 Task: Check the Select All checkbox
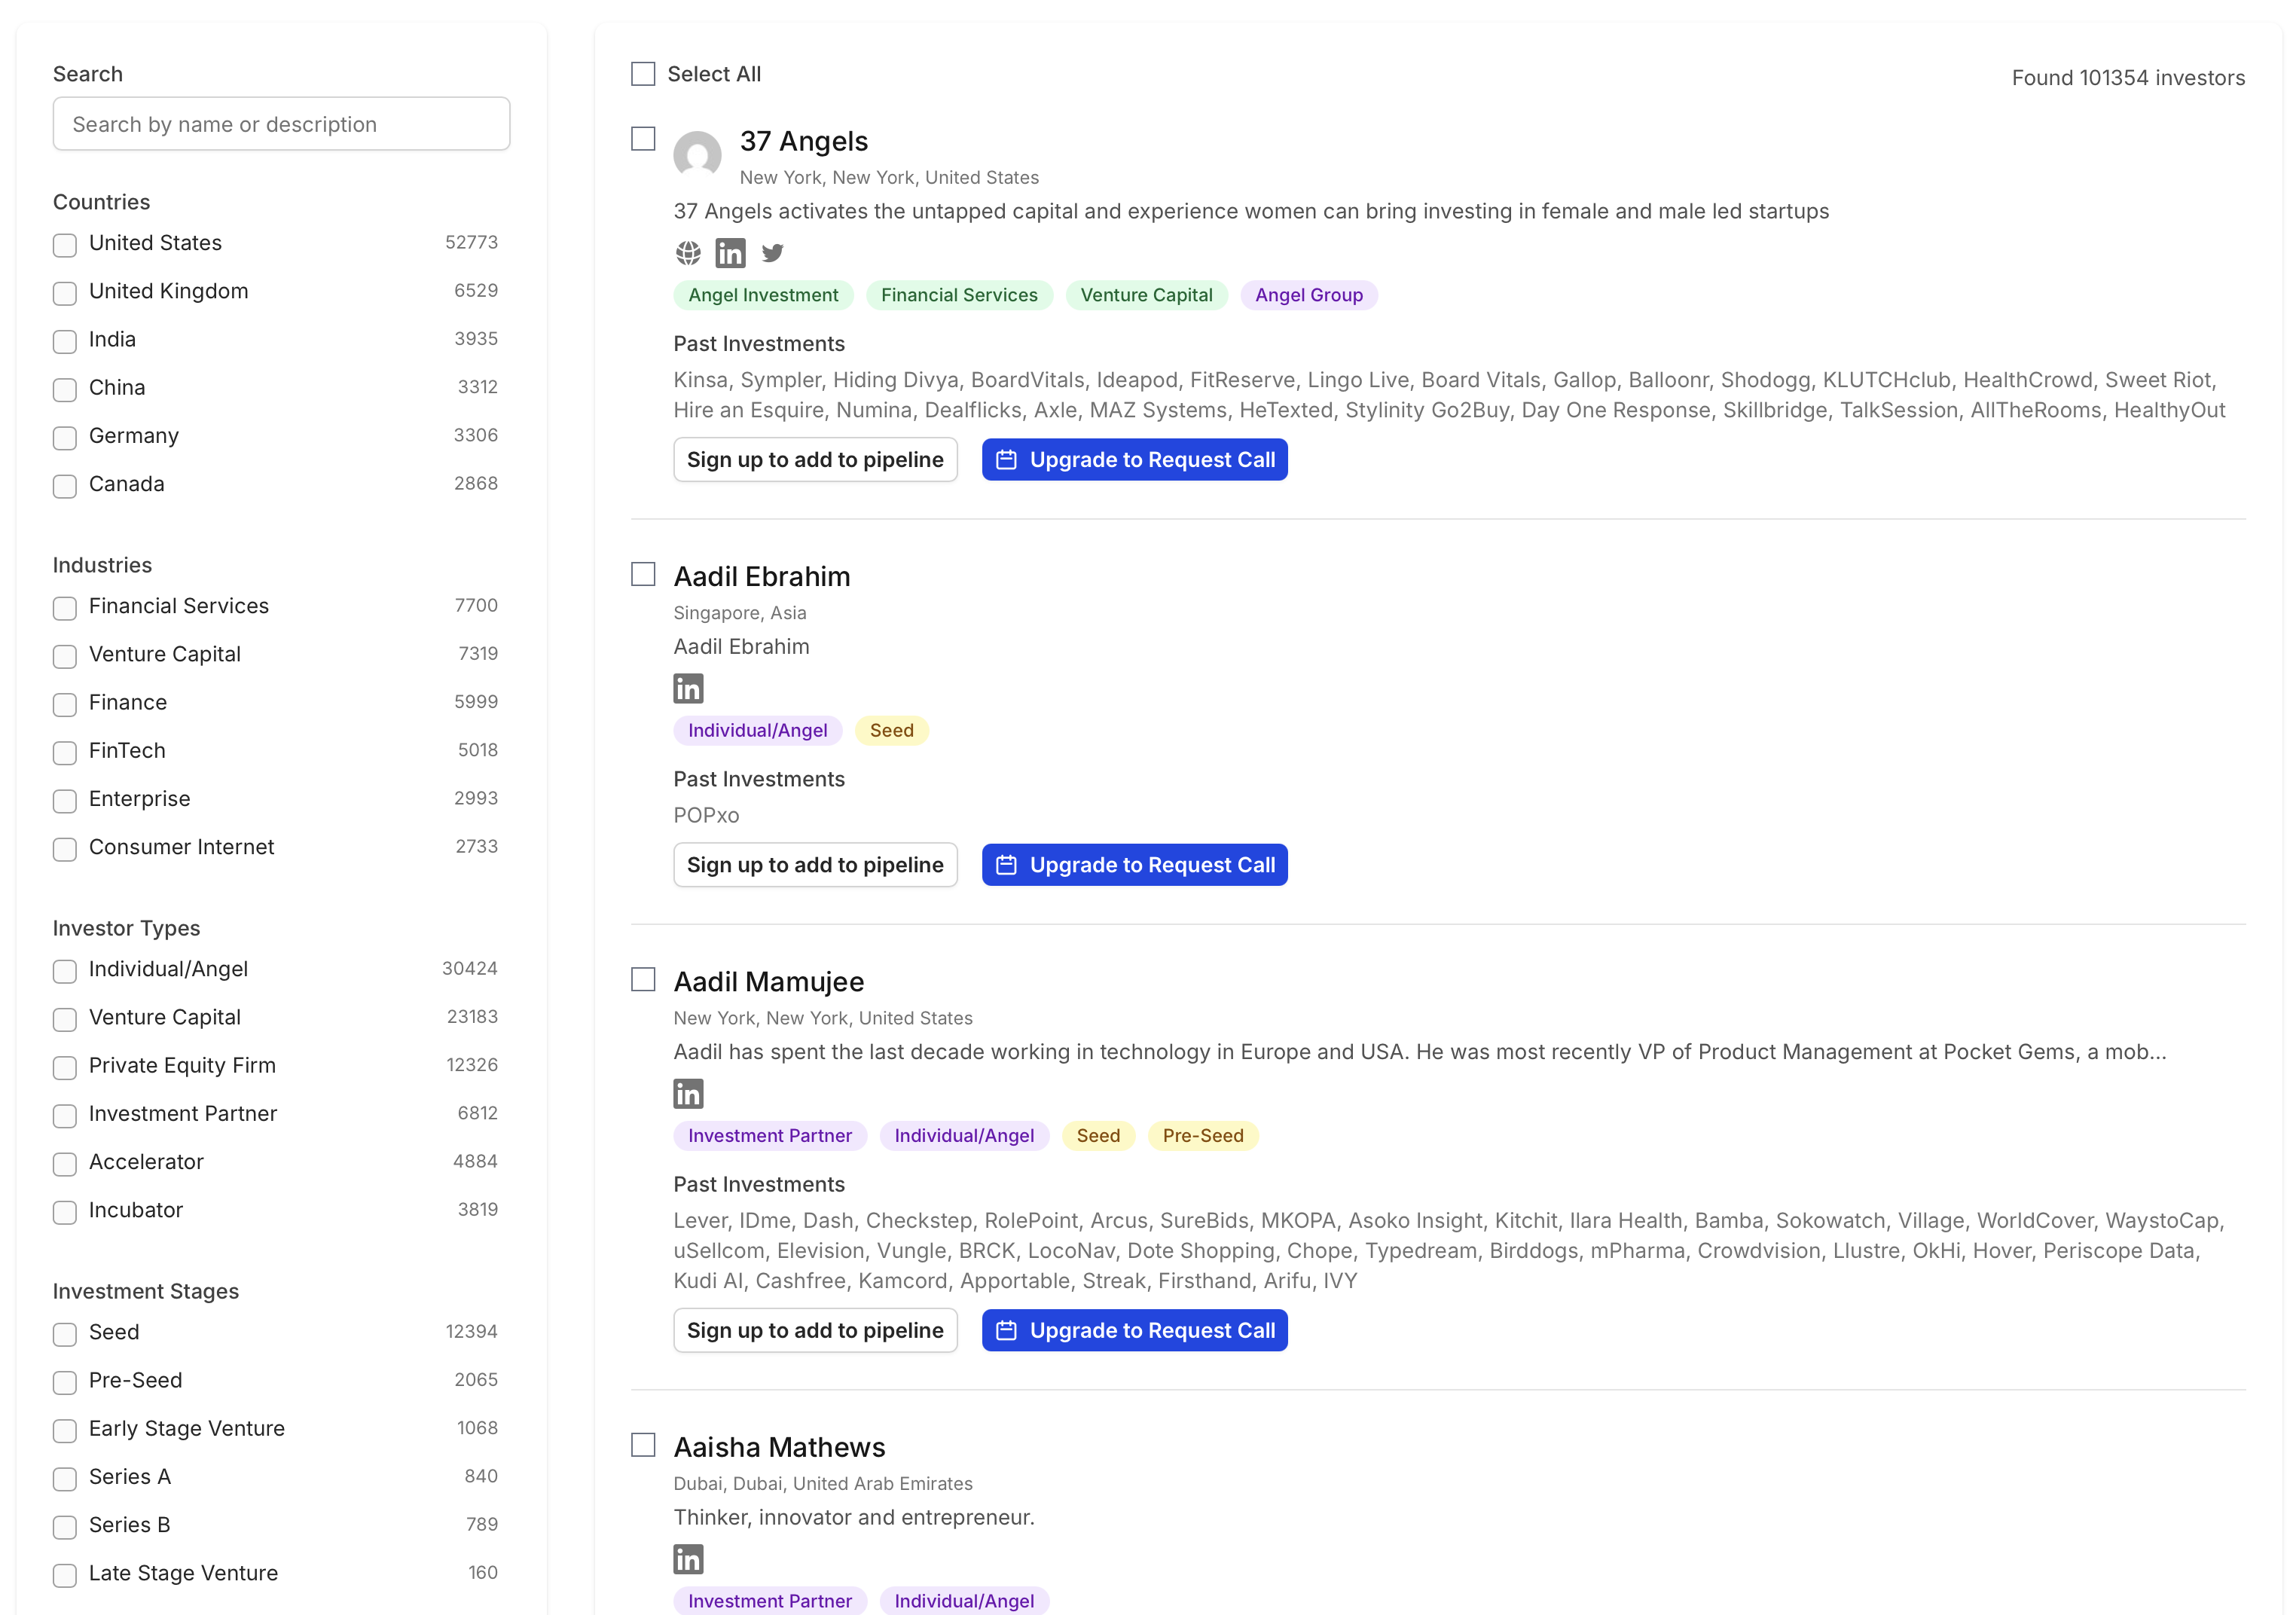pyautogui.click(x=643, y=74)
